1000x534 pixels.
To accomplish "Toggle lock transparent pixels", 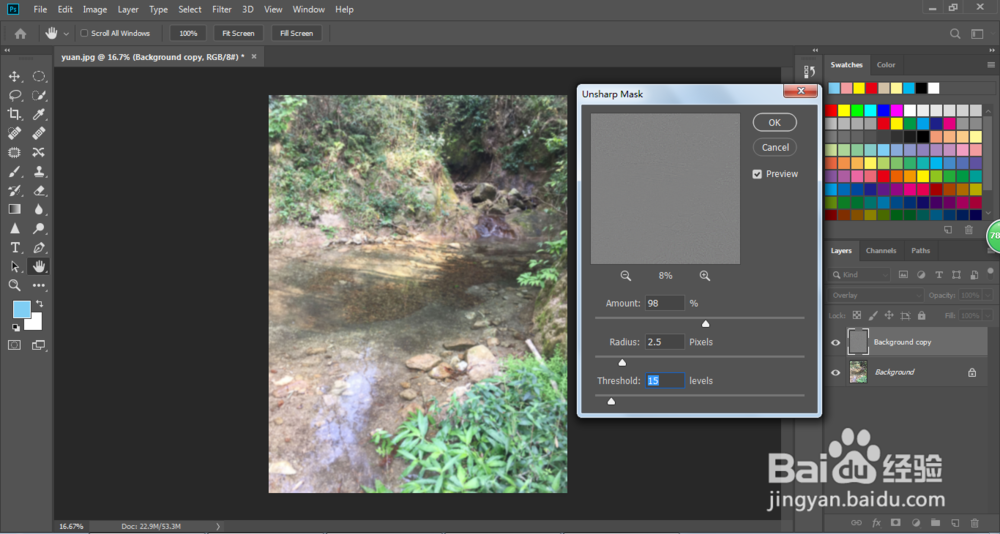I will (x=857, y=315).
